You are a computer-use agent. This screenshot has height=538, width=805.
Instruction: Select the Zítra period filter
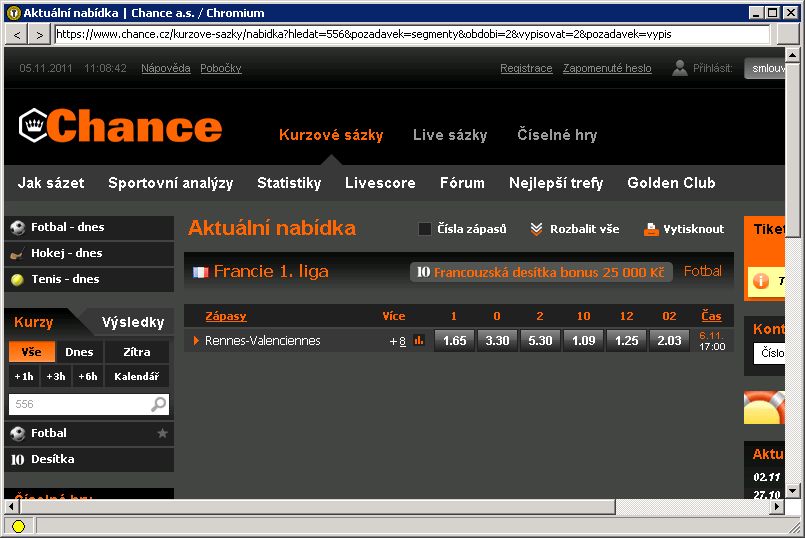click(137, 352)
